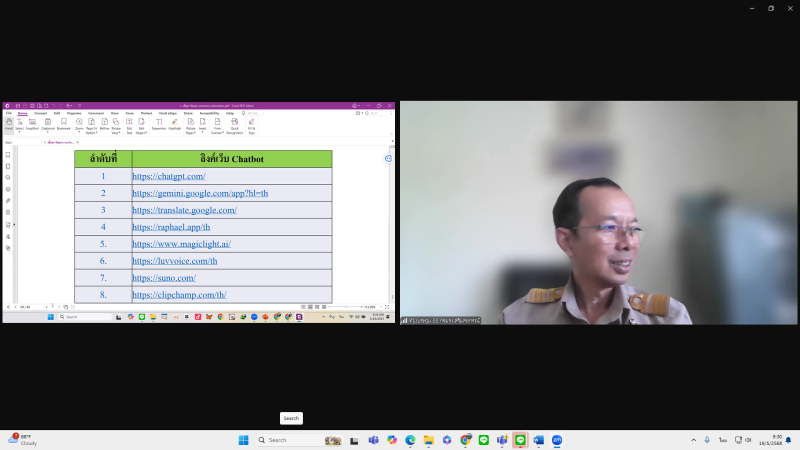The width and height of the screenshot is (800, 450).
Task: Switch to the Protect ribbon tab
Action: (x=146, y=113)
